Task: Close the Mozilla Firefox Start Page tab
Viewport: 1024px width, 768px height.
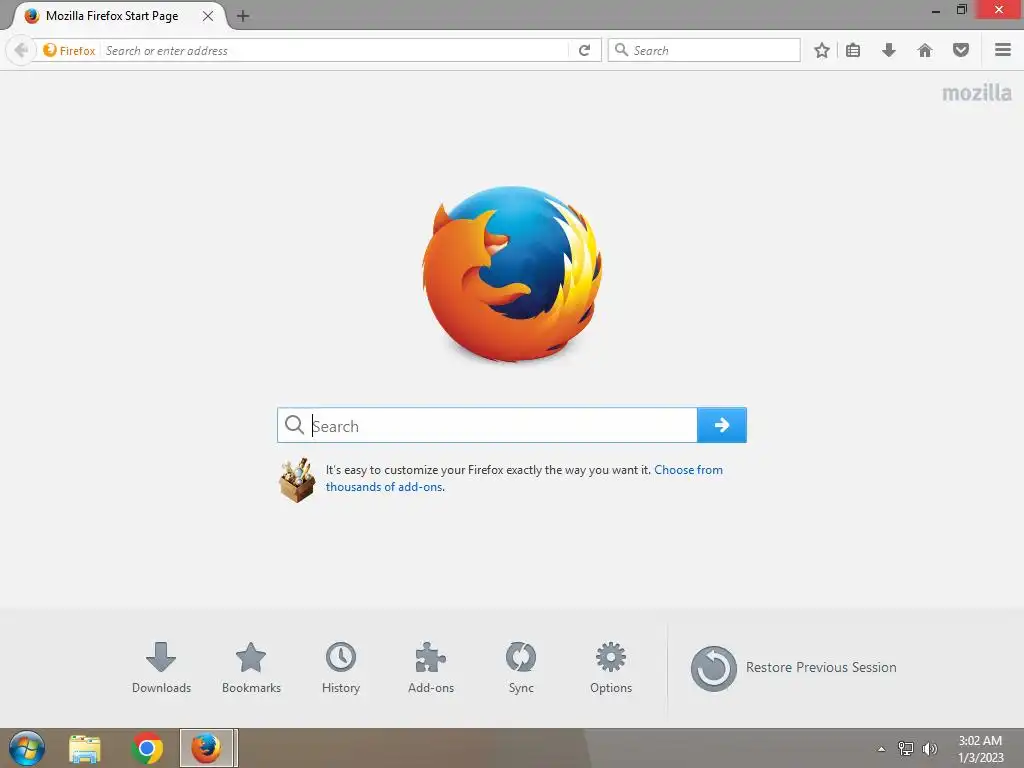Action: pos(208,16)
